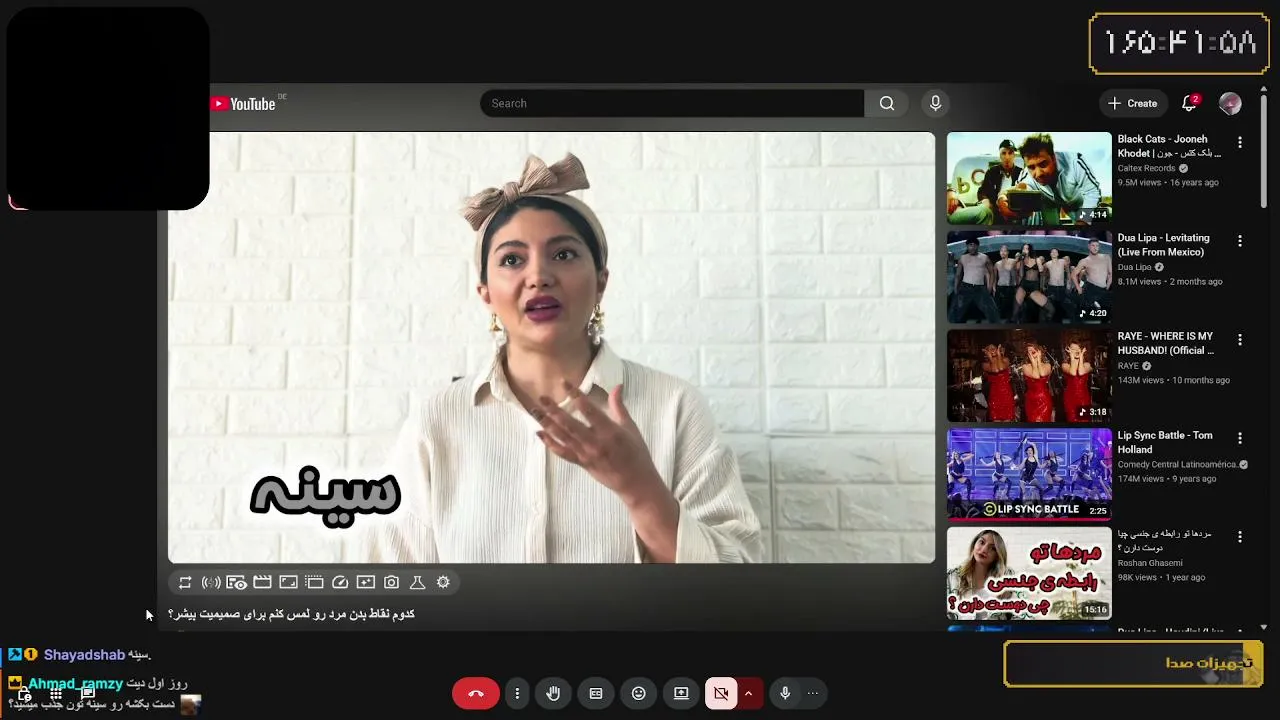Click the "98K views" text

[x=1138, y=577]
